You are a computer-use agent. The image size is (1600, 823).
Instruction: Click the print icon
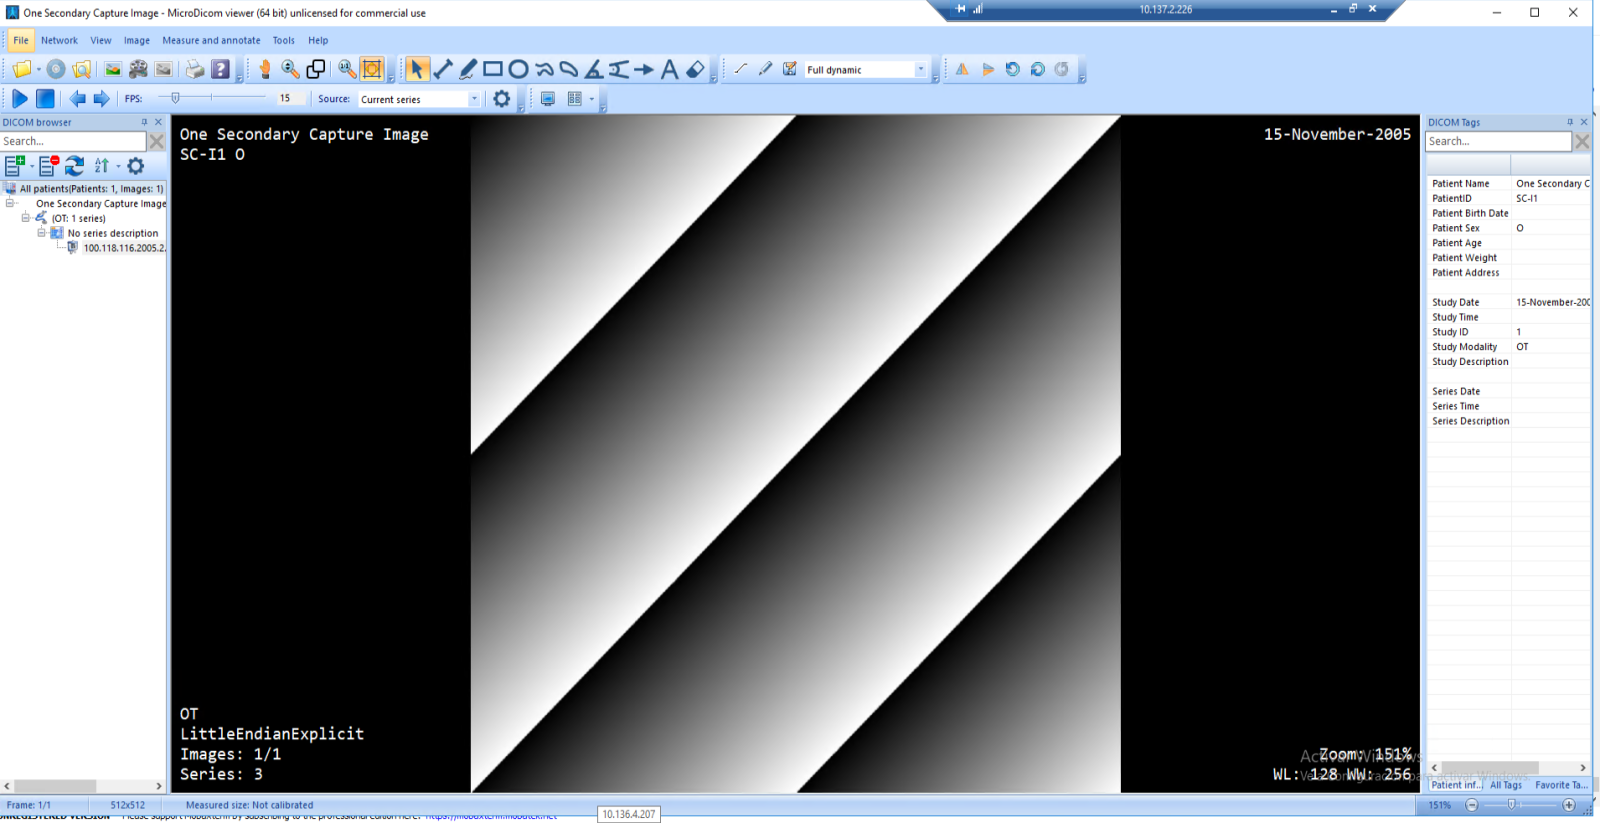[195, 69]
